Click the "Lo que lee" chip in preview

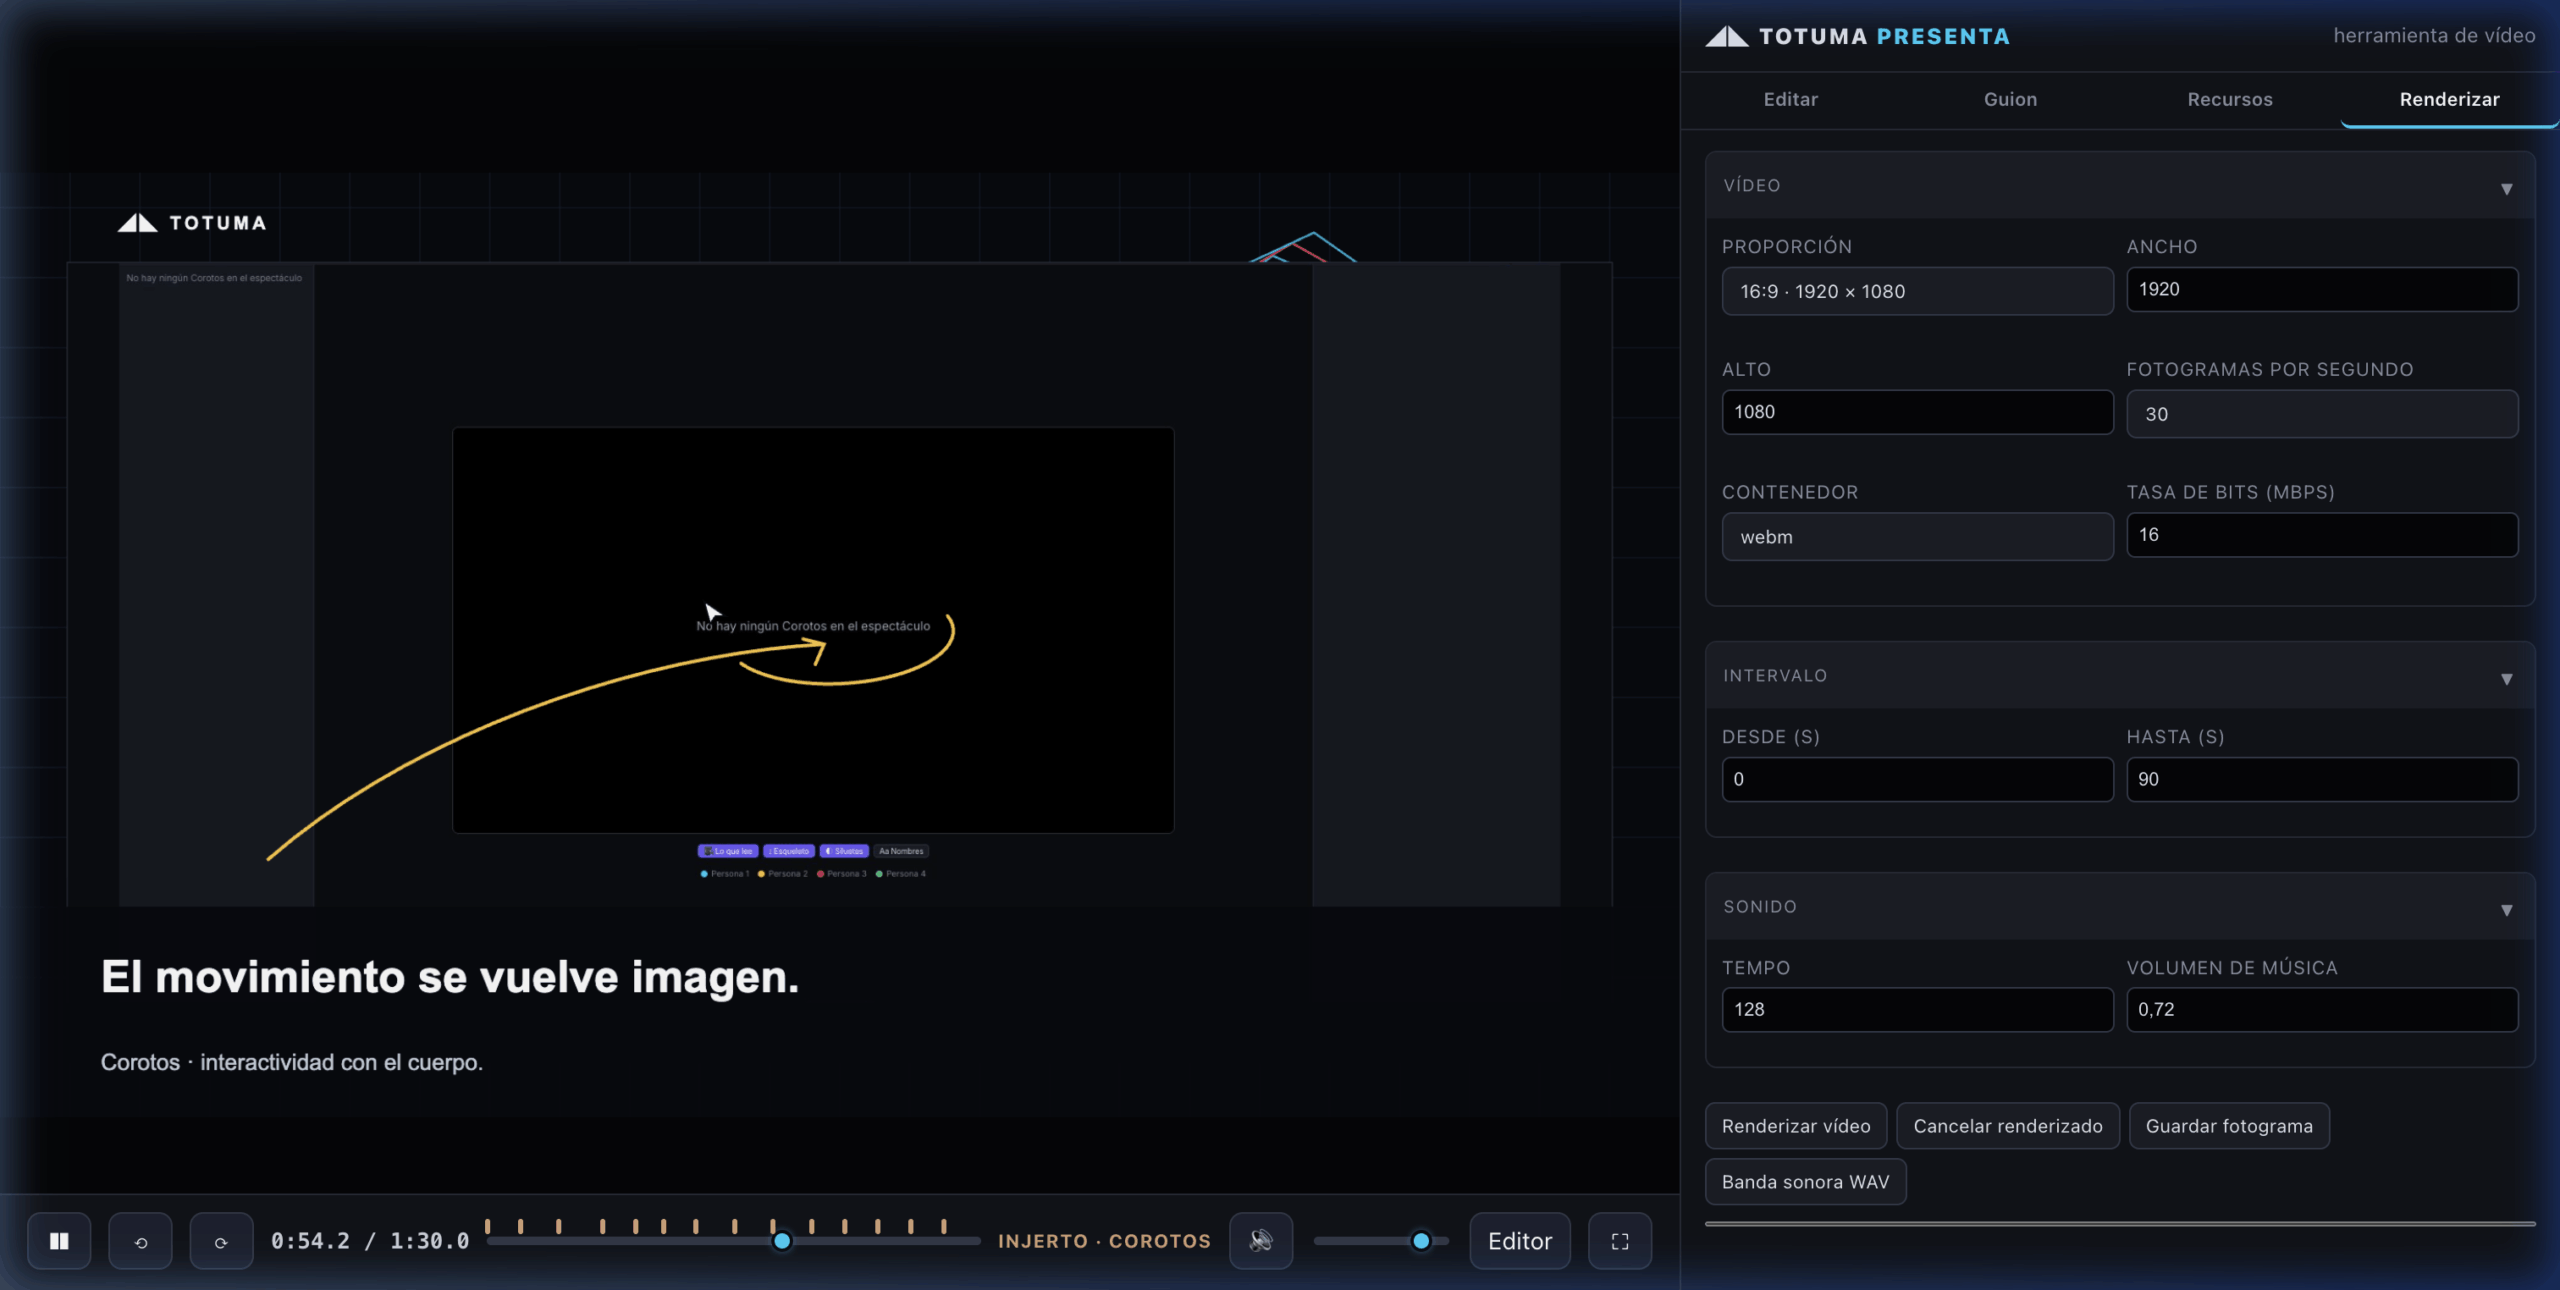click(x=728, y=851)
